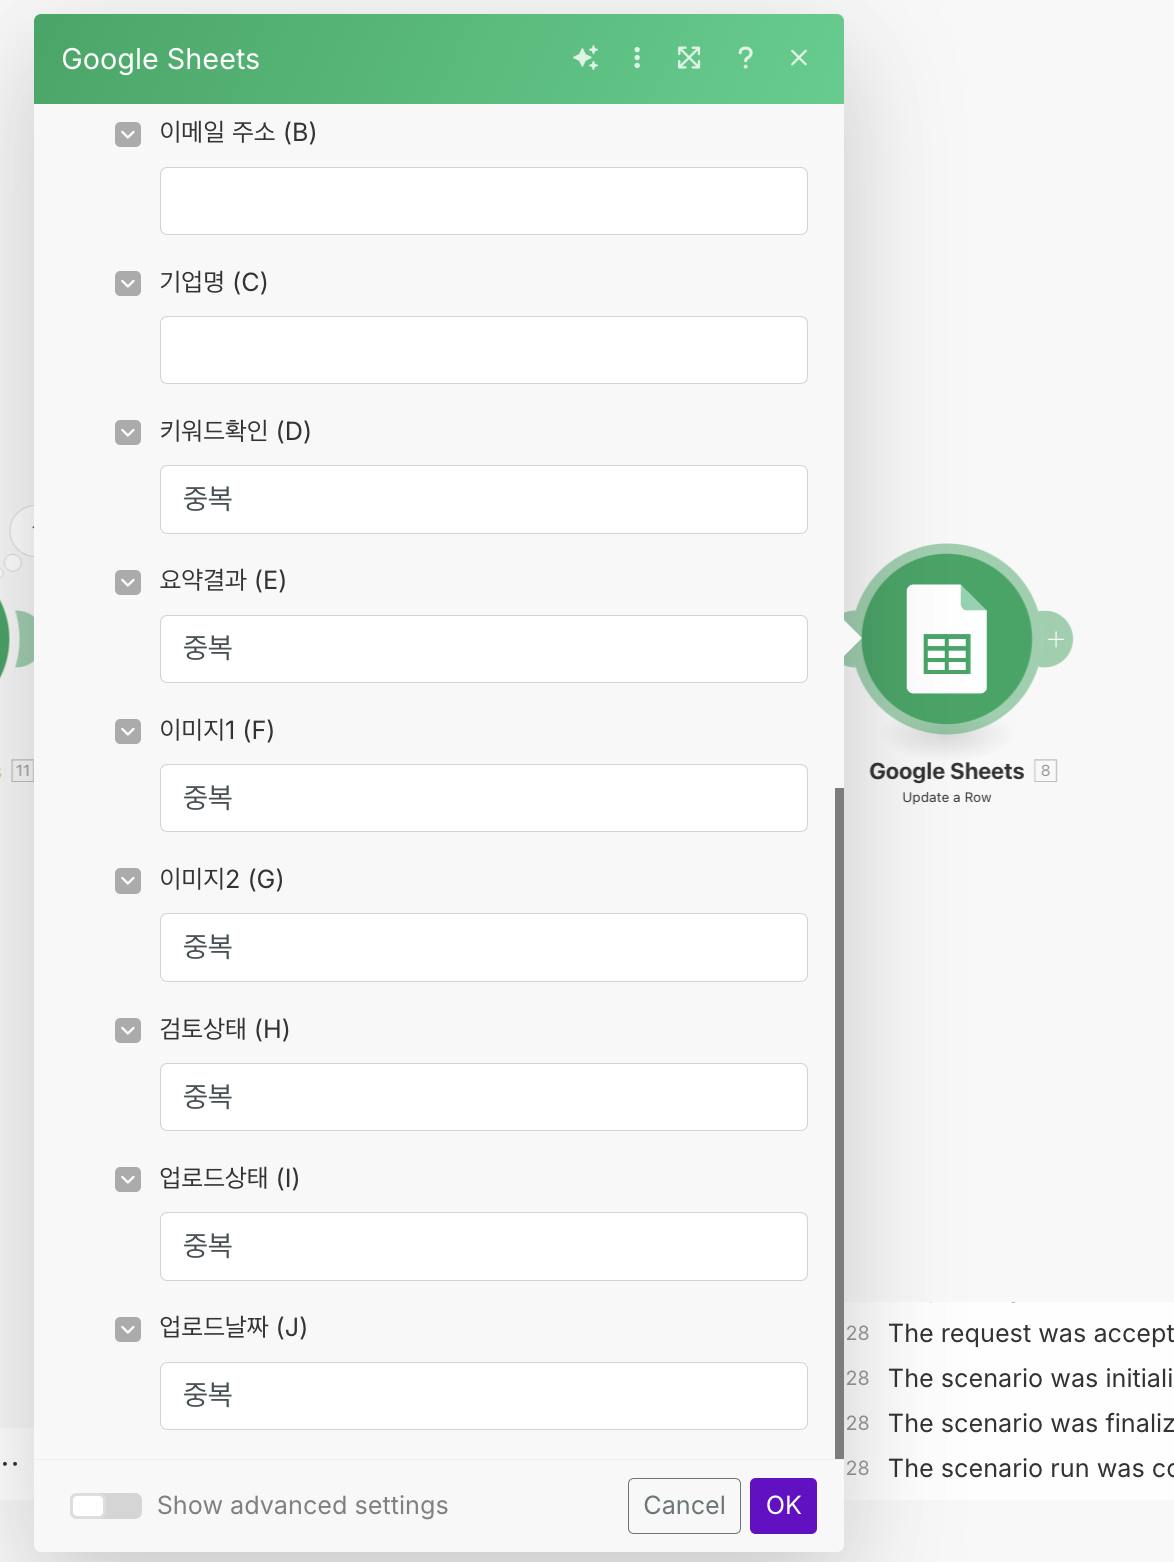Toggle the 요약결과 (E) field checkbox
Image resolution: width=1174 pixels, height=1562 pixels.
[128, 582]
